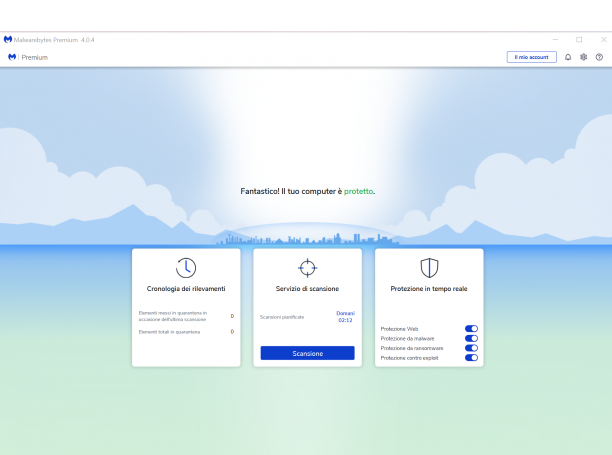Viewport: 612px width, 455px height.
Task: Minimize the Malwarebytes window
Action: point(555,39)
